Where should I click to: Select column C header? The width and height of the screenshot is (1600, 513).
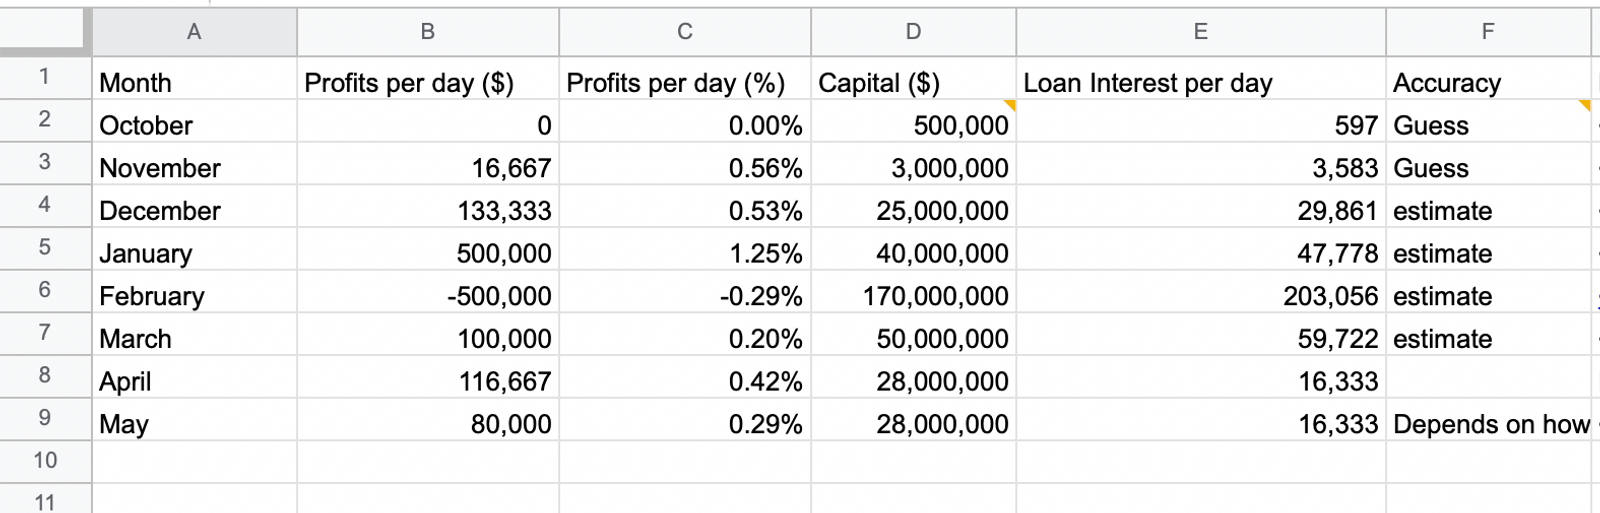click(x=685, y=32)
